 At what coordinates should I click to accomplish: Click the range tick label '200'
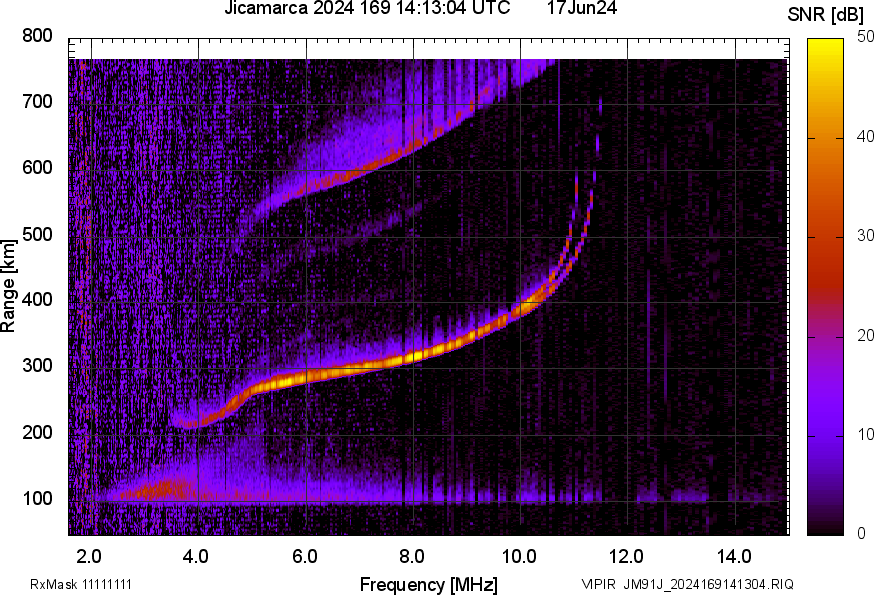[x=37, y=432]
